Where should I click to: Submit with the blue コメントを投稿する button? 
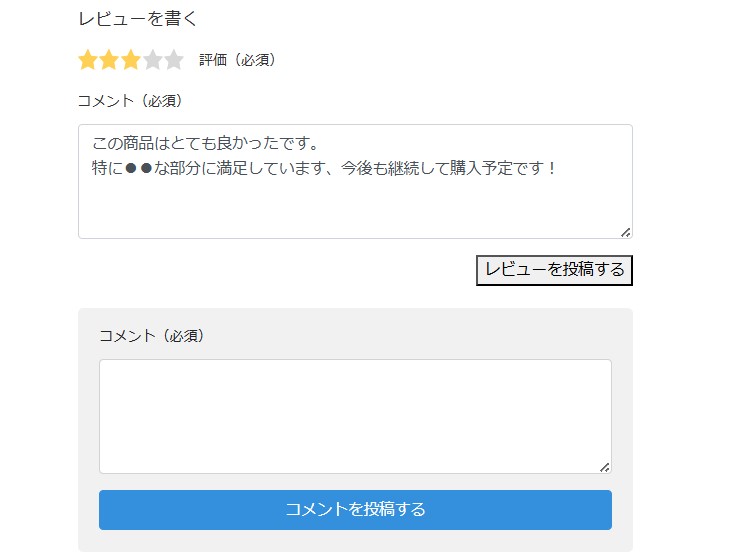[x=355, y=510]
